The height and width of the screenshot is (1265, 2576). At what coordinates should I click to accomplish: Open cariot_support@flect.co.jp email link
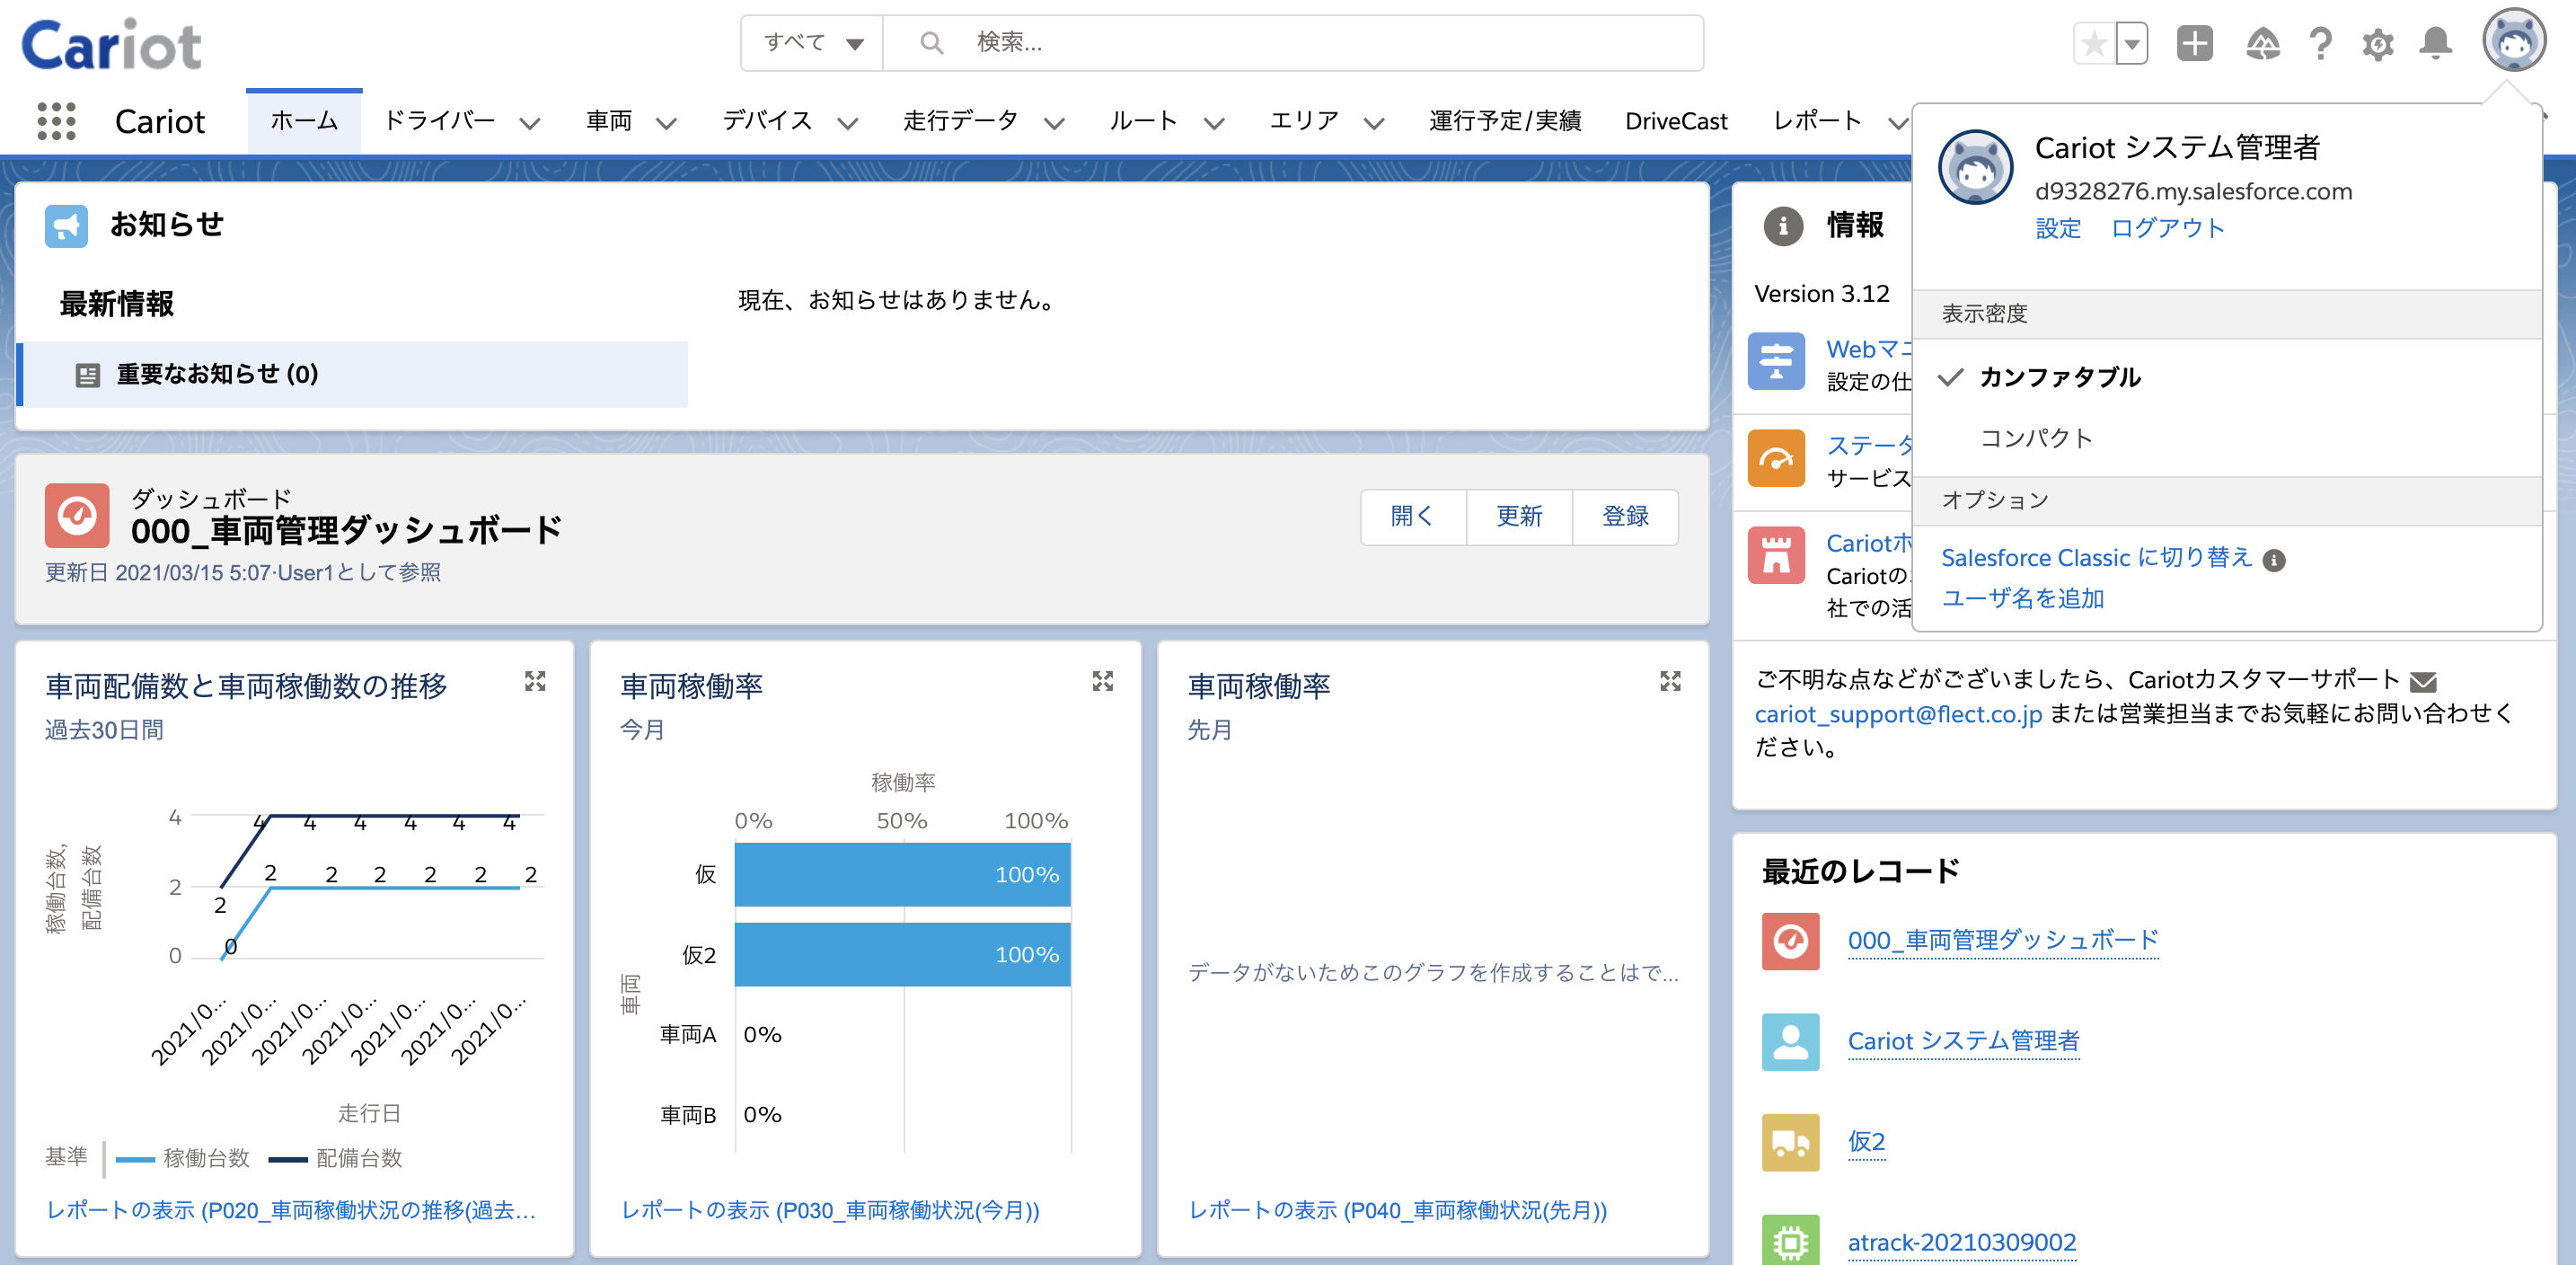tap(1898, 714)
